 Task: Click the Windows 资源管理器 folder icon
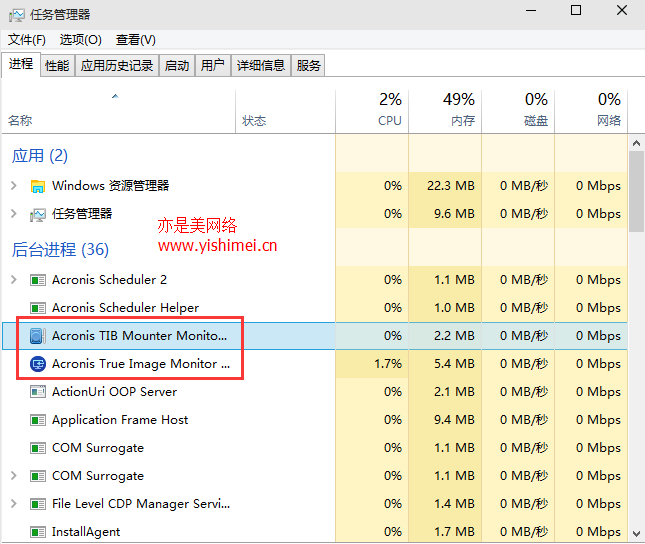(x=38, y=186)
